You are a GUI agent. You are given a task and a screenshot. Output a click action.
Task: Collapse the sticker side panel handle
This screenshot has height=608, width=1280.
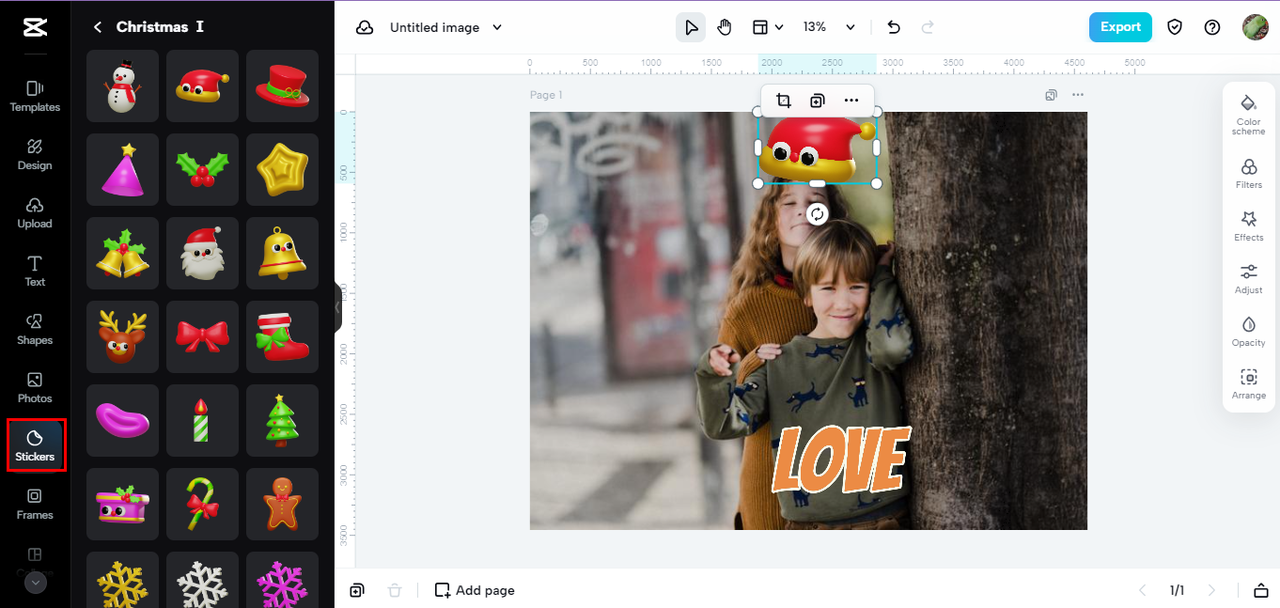[x=338, y=307]
